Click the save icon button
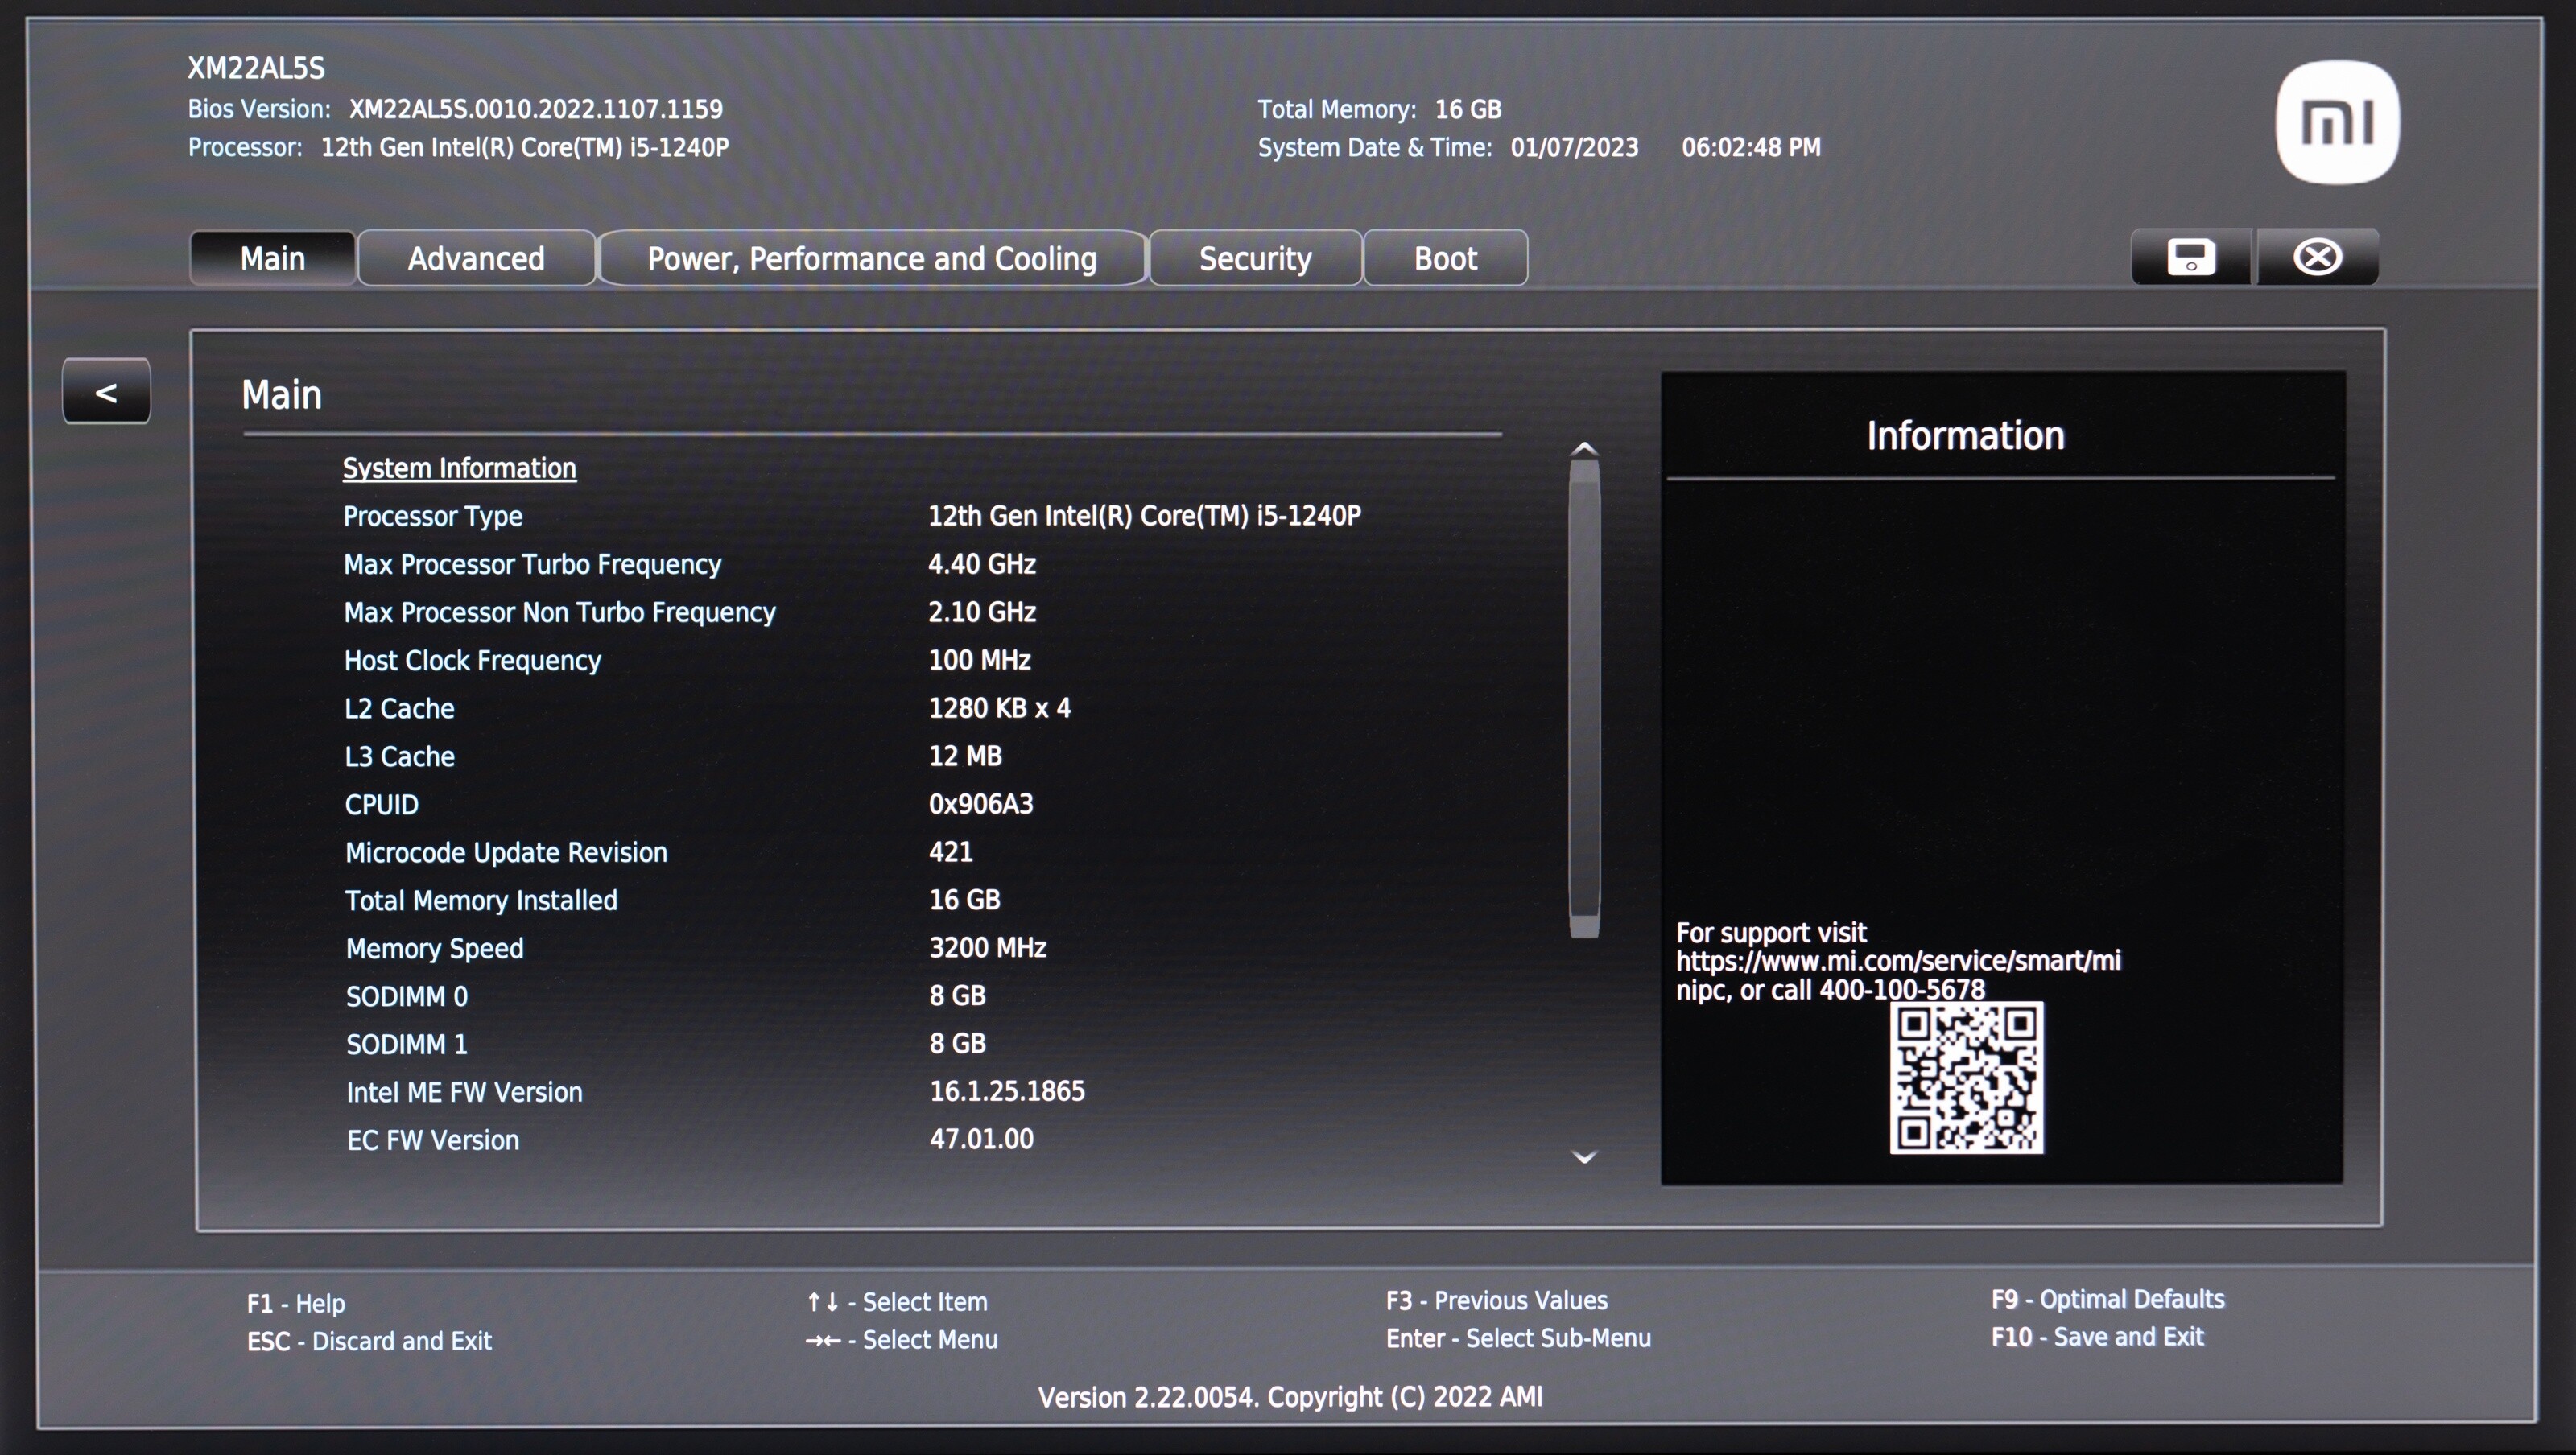 tap(2190, 257)
